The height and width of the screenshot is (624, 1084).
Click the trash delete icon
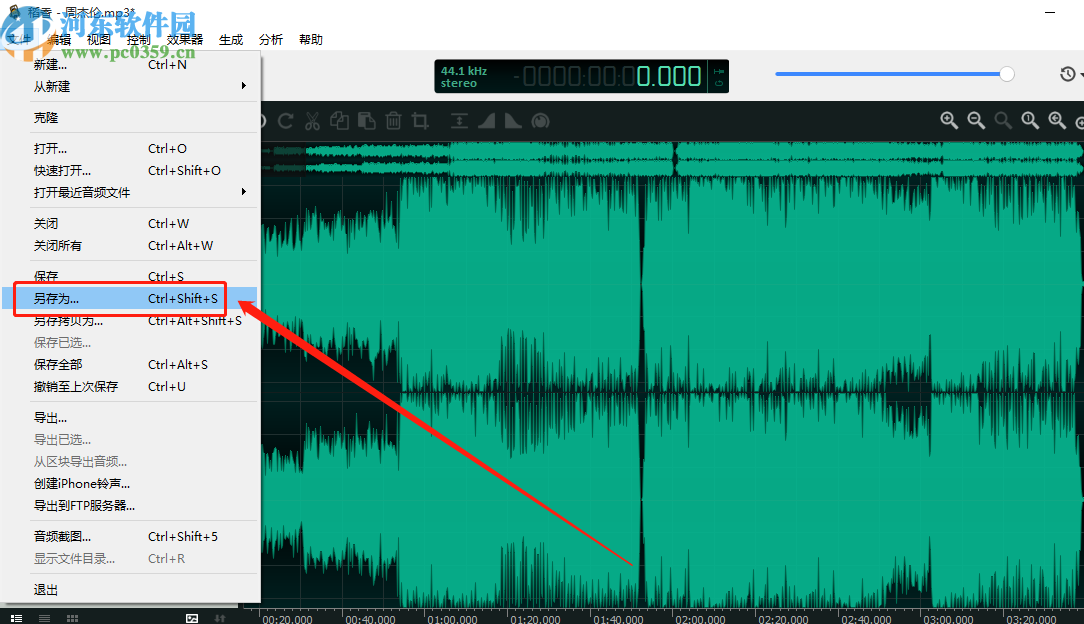393,121
